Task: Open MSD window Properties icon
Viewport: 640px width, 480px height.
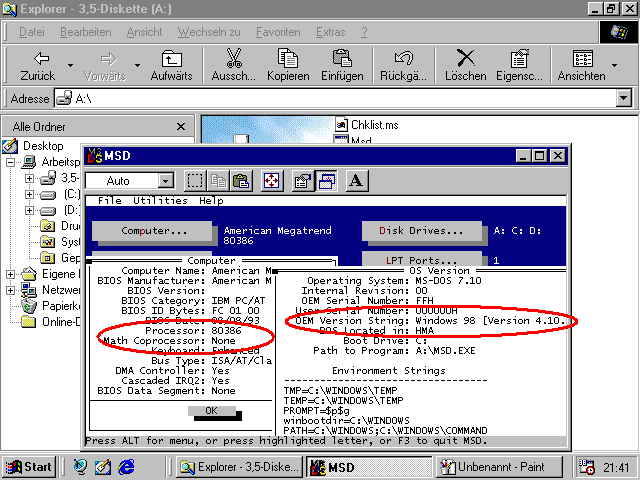Action: (302, 181)
